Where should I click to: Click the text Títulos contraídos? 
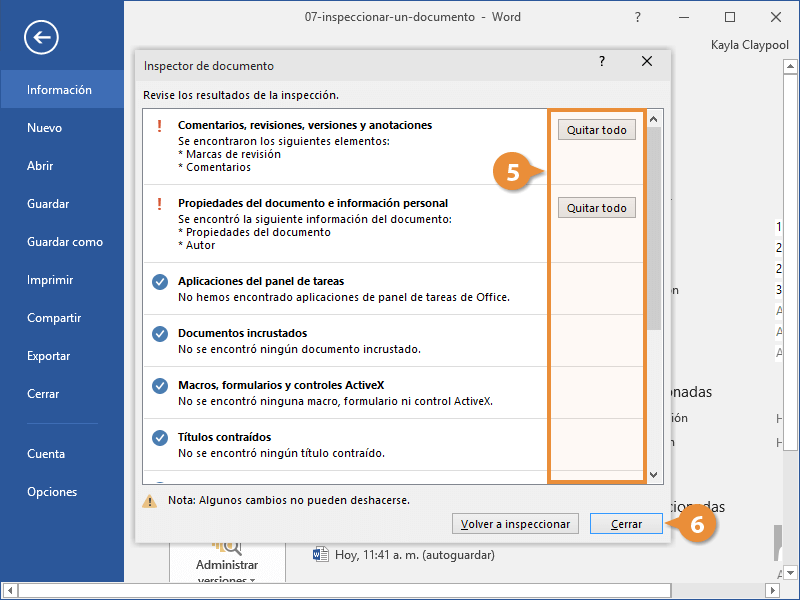pyautogui.click(x=224, y=437)
